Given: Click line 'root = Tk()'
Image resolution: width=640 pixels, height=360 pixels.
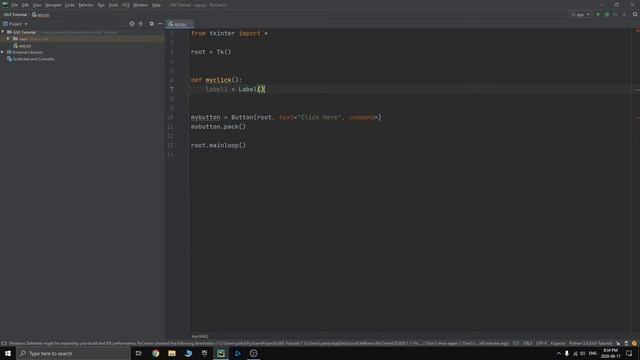Looking at the screenshot, I should (211, 52).
